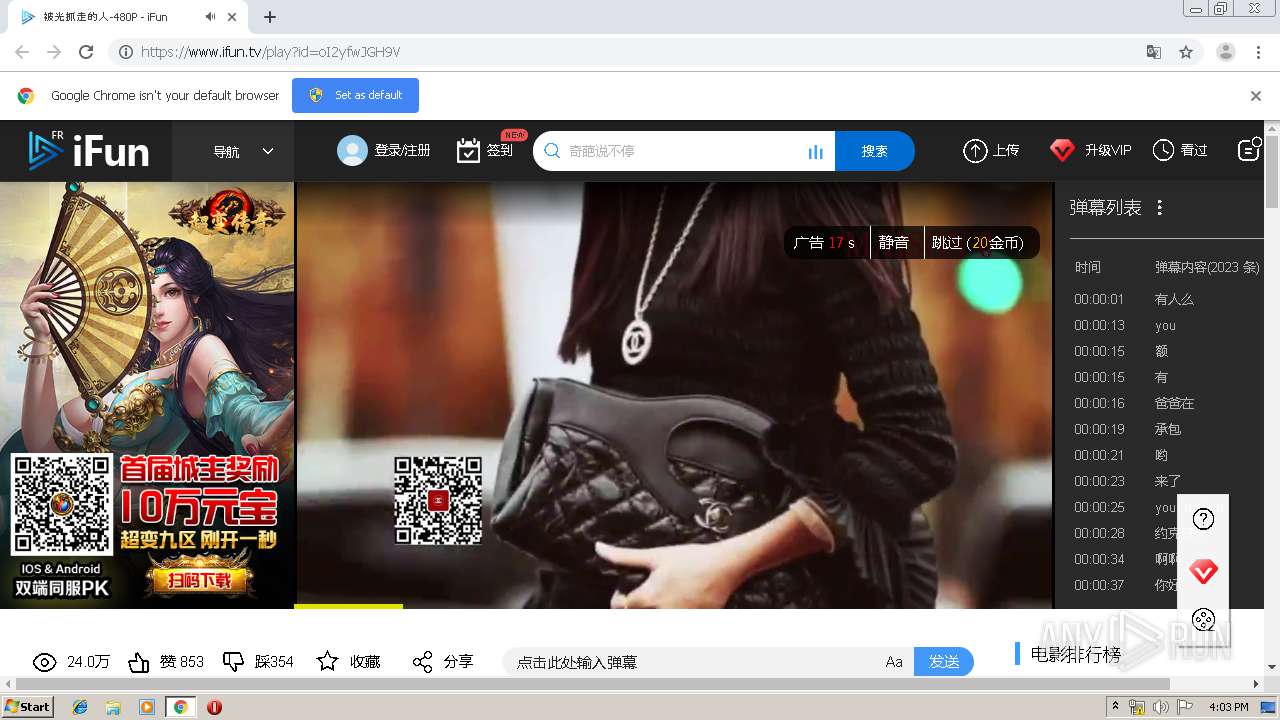
Task: Click the eye views icon 24.0万
Action: pos(44,662)
